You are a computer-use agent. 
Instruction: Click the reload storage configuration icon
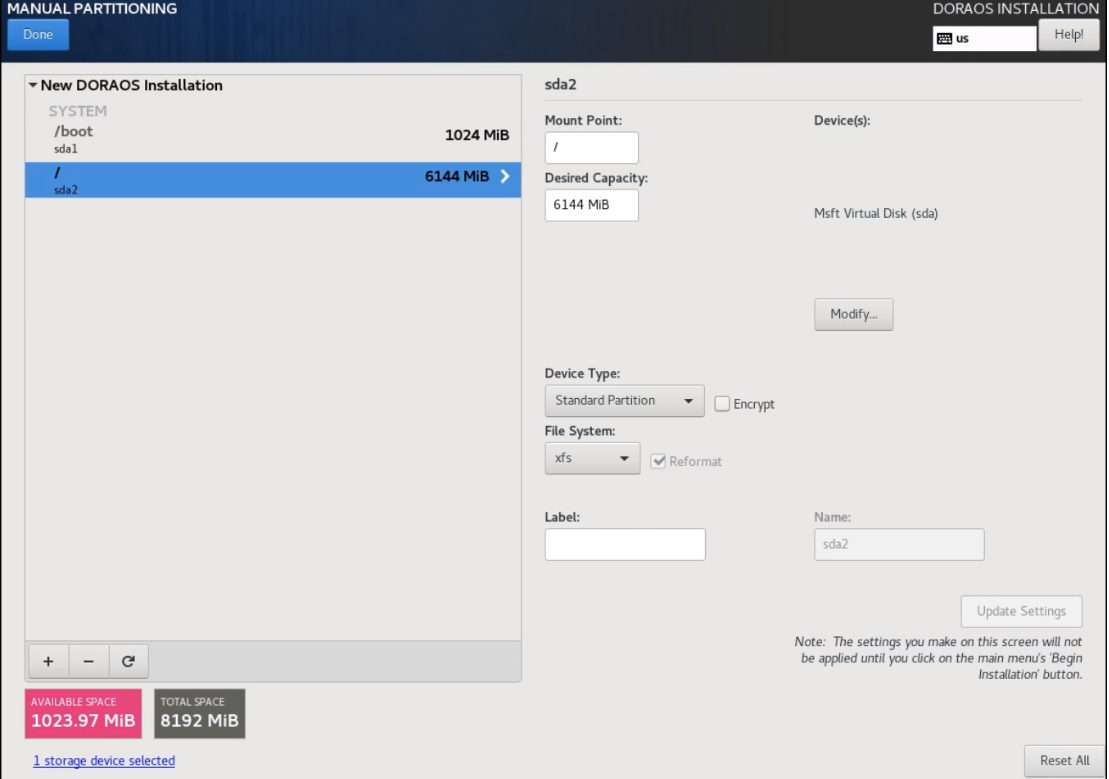coord(128,661)
